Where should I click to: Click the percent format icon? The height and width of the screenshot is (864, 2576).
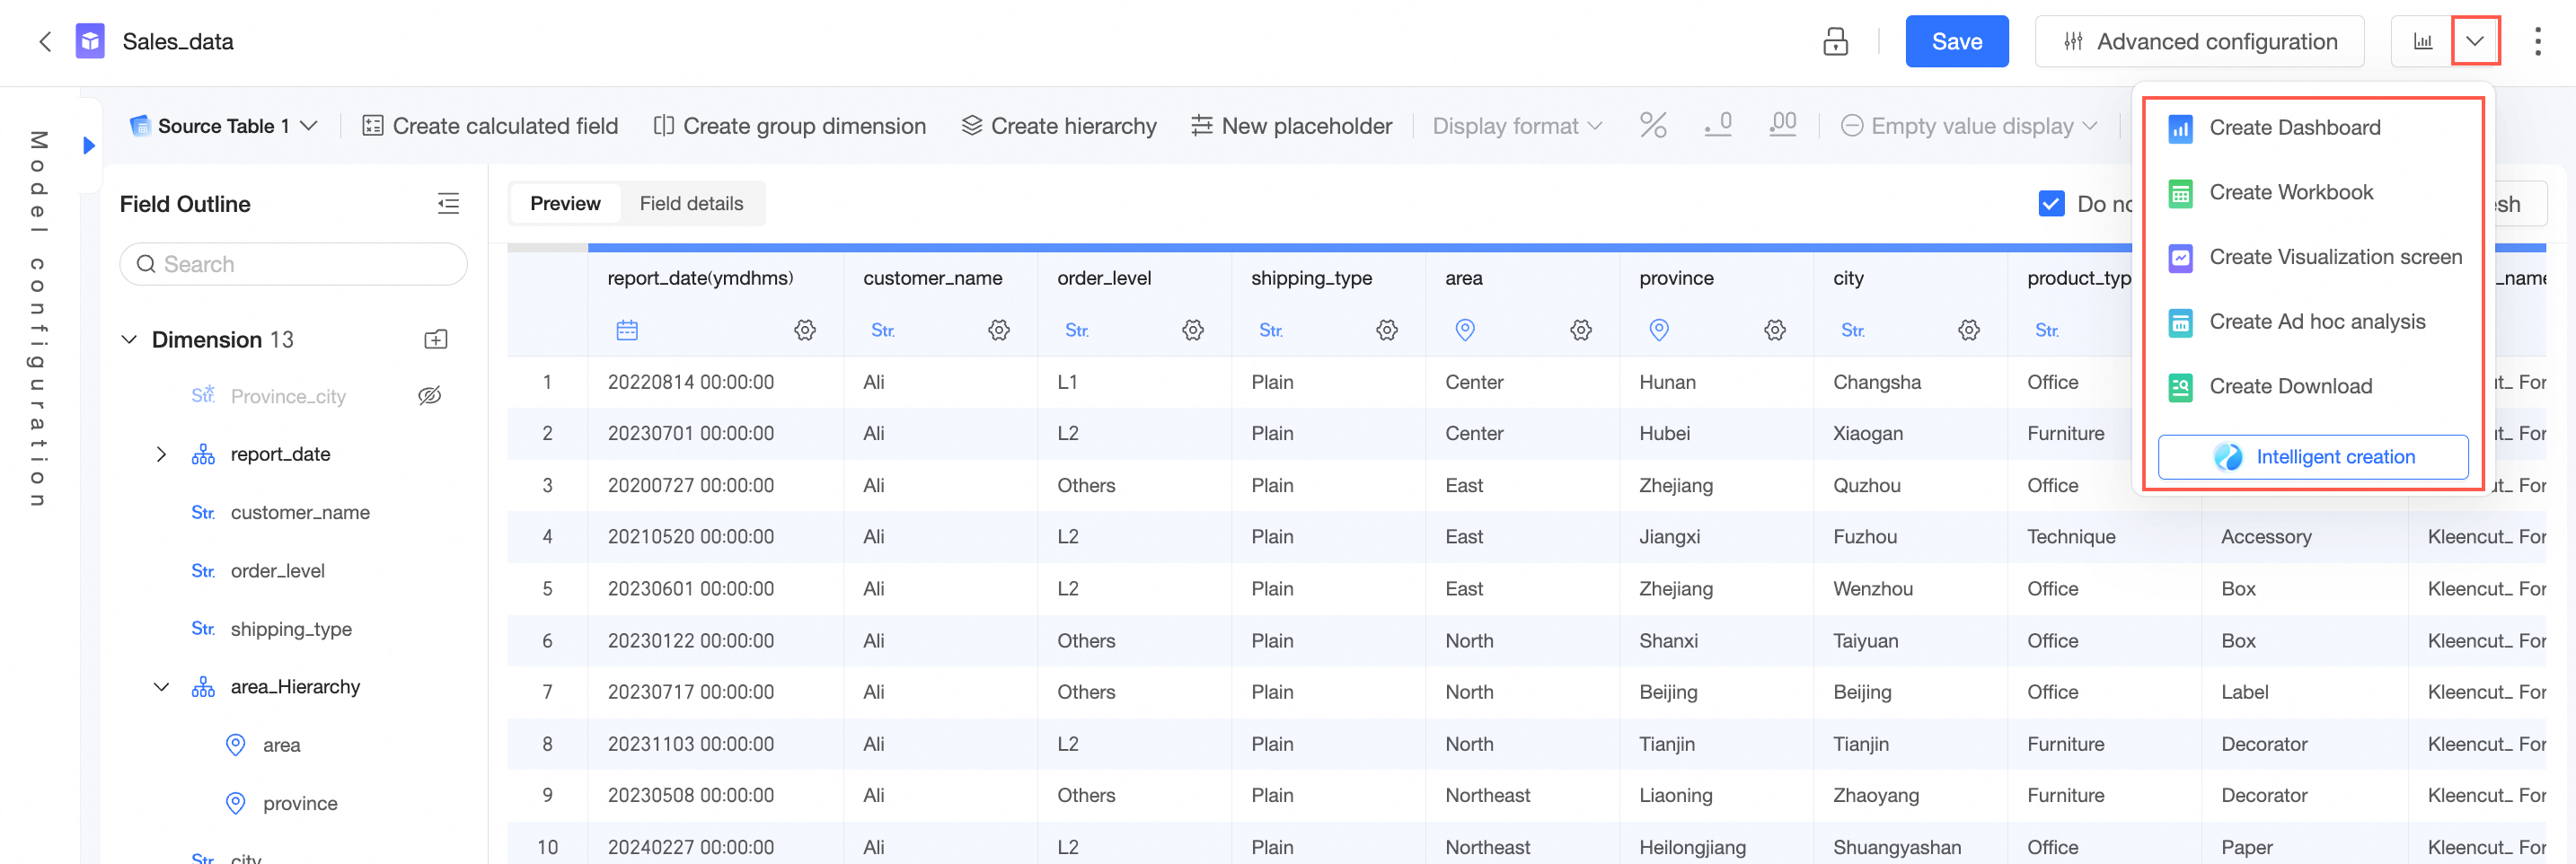coord(1653,126)
